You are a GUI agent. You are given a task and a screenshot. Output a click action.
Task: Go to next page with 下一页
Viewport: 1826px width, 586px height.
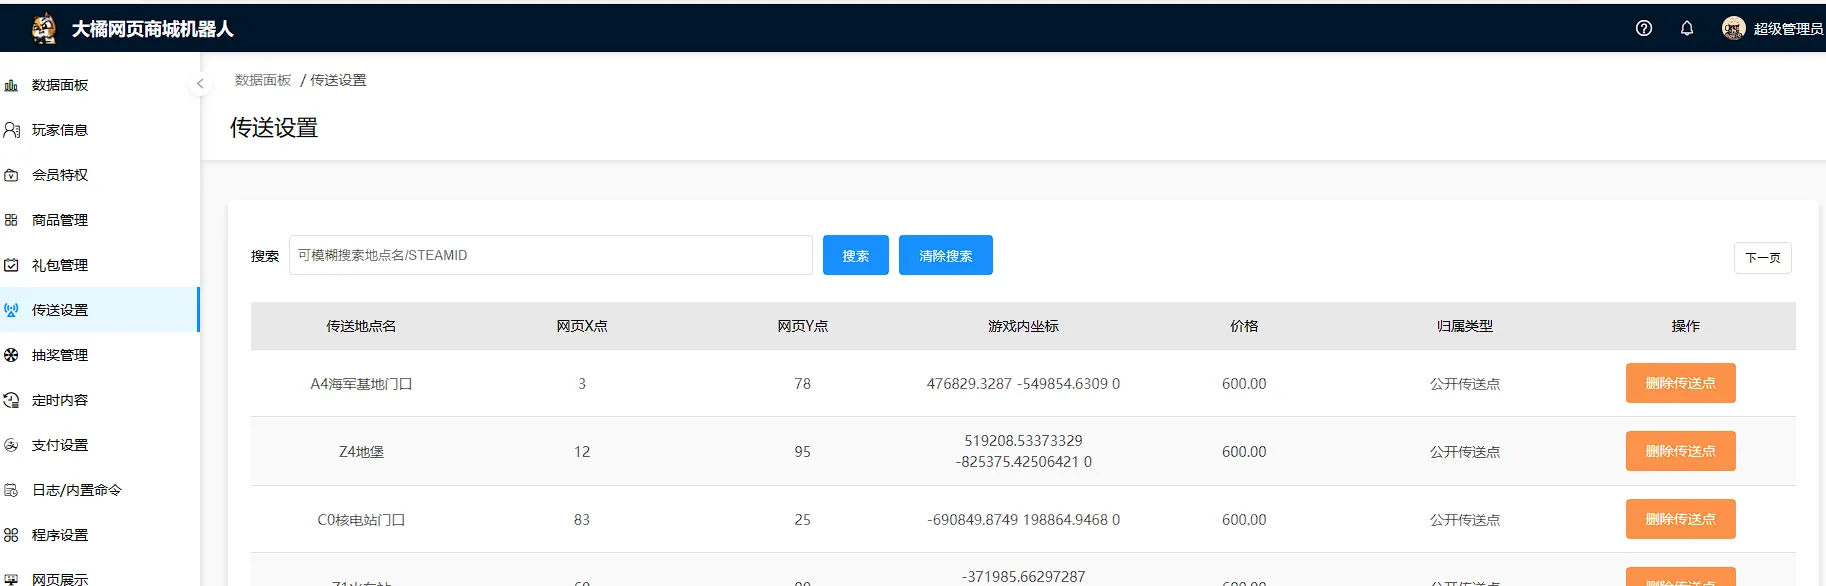coord(1762,258)
